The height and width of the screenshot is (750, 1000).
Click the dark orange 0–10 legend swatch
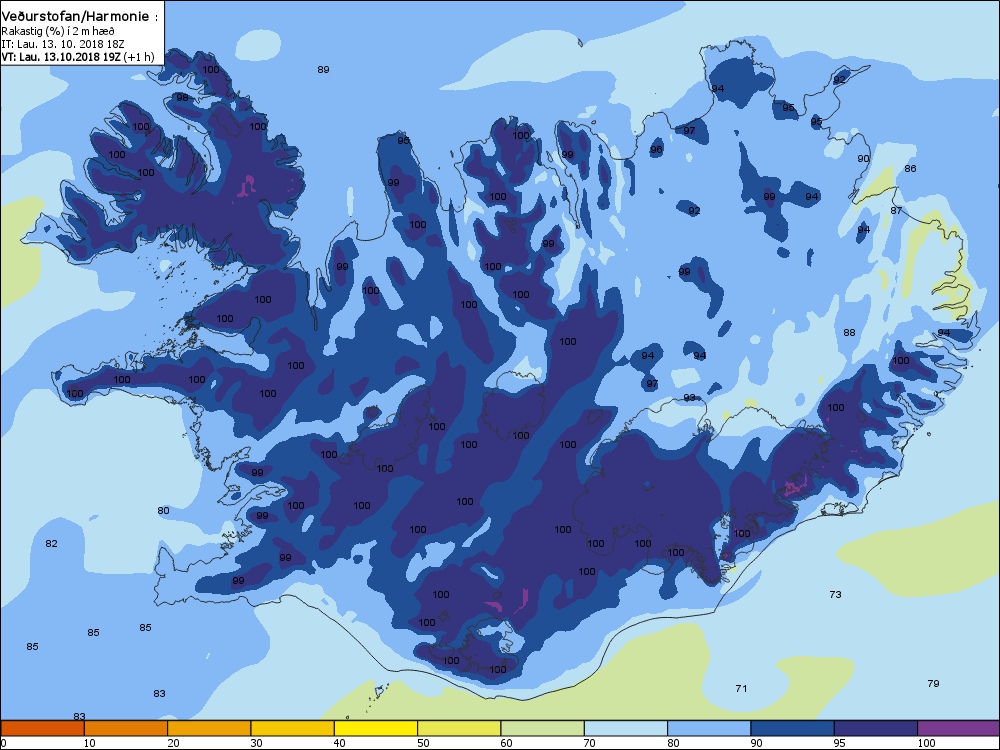tap(43, 728)
